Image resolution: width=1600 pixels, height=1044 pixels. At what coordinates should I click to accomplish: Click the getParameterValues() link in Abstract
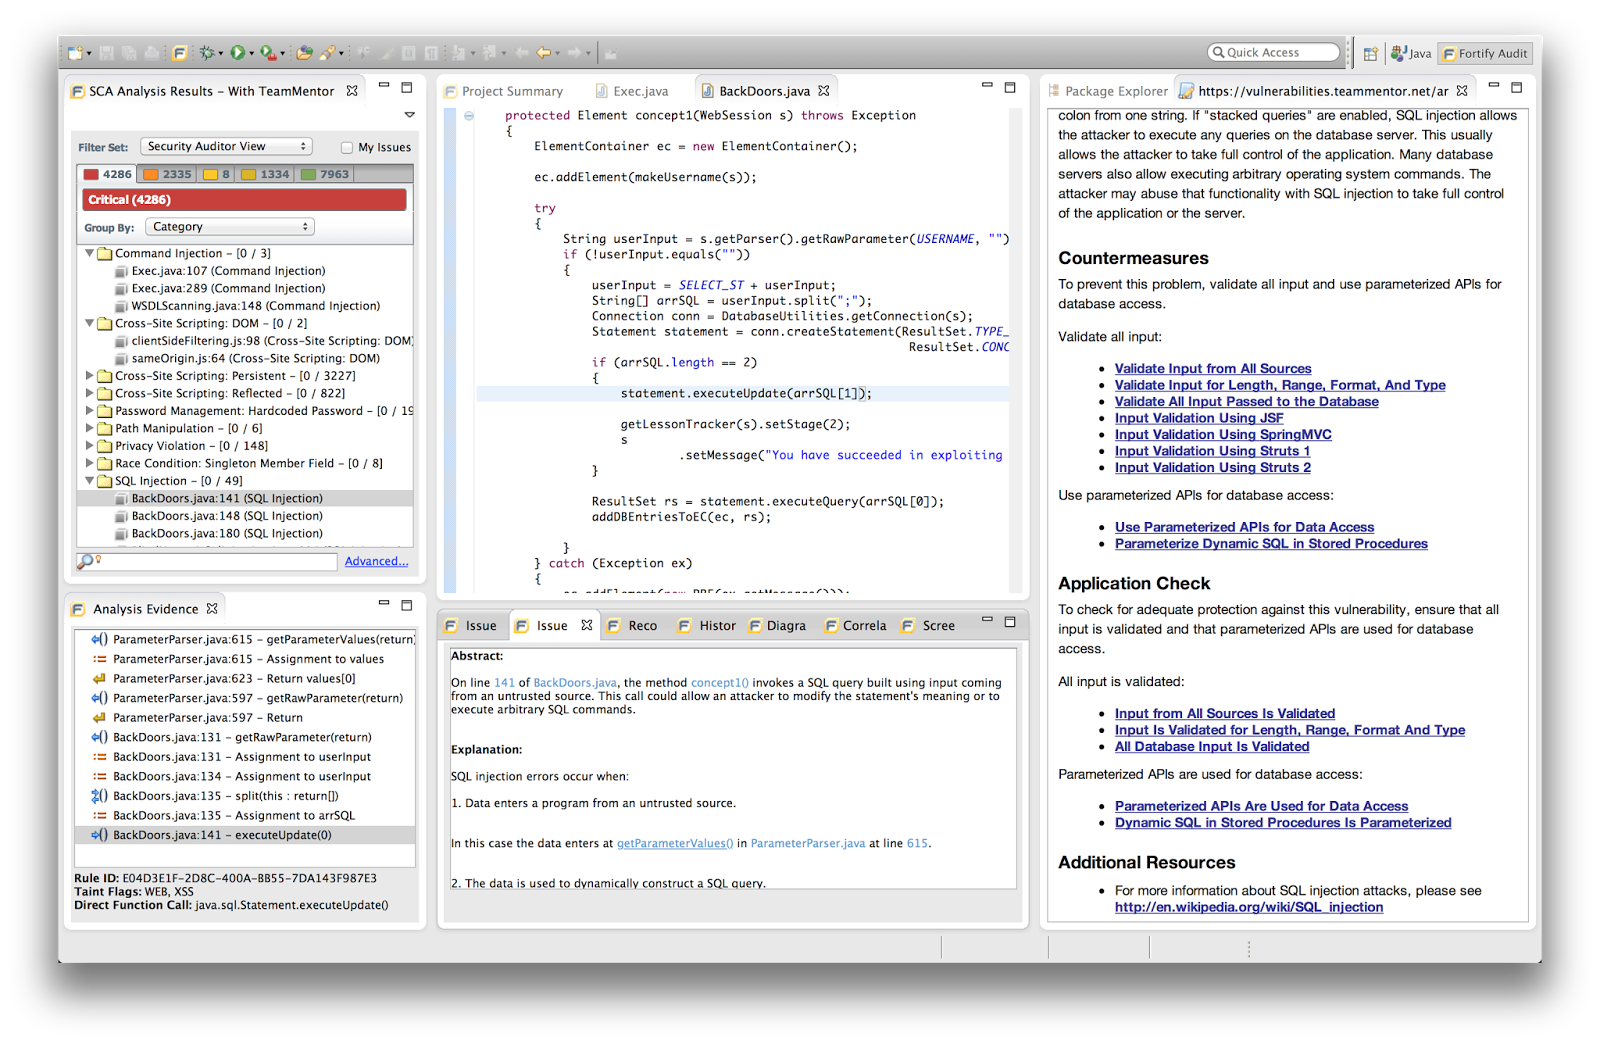click(x=675, y=844)
